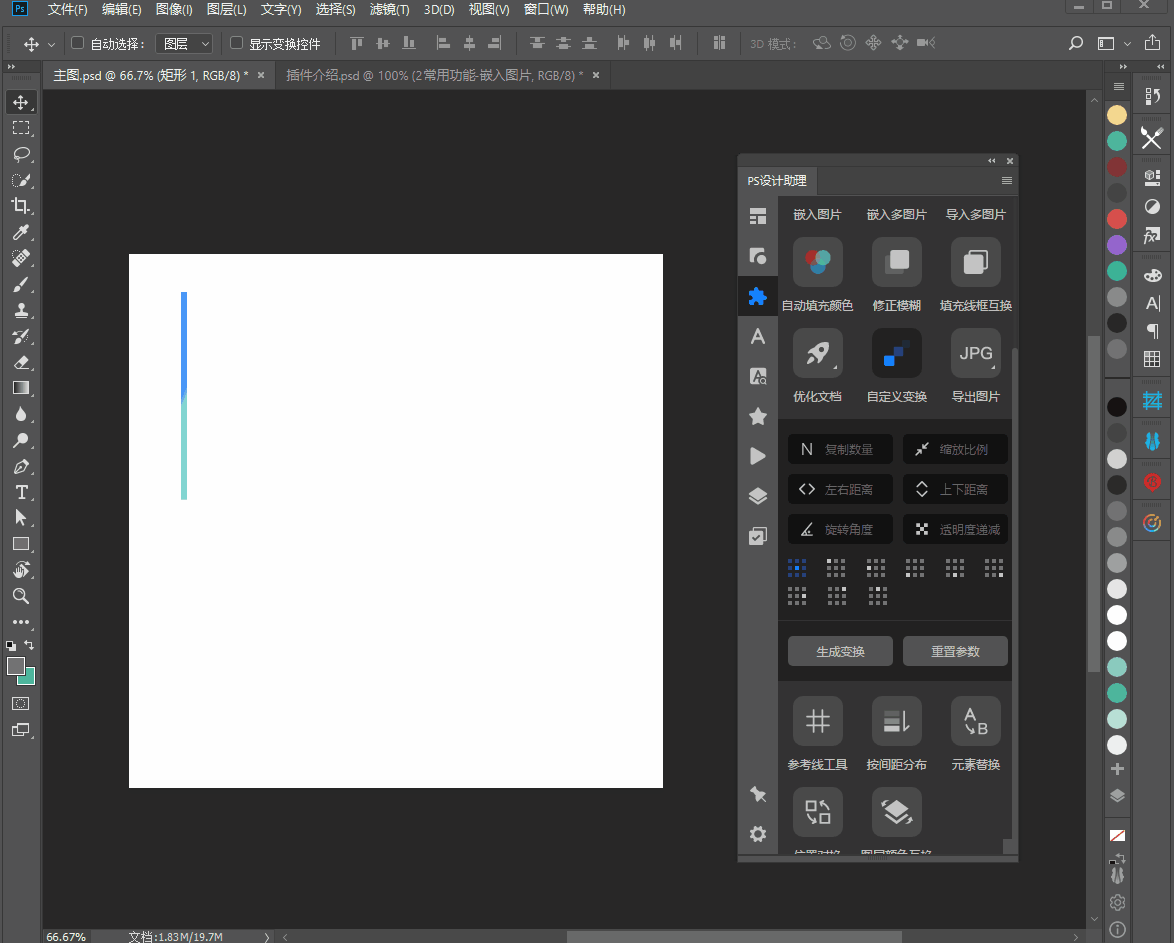Enable the 自动选择 checkbox
1174x943 pixels.
77,43
